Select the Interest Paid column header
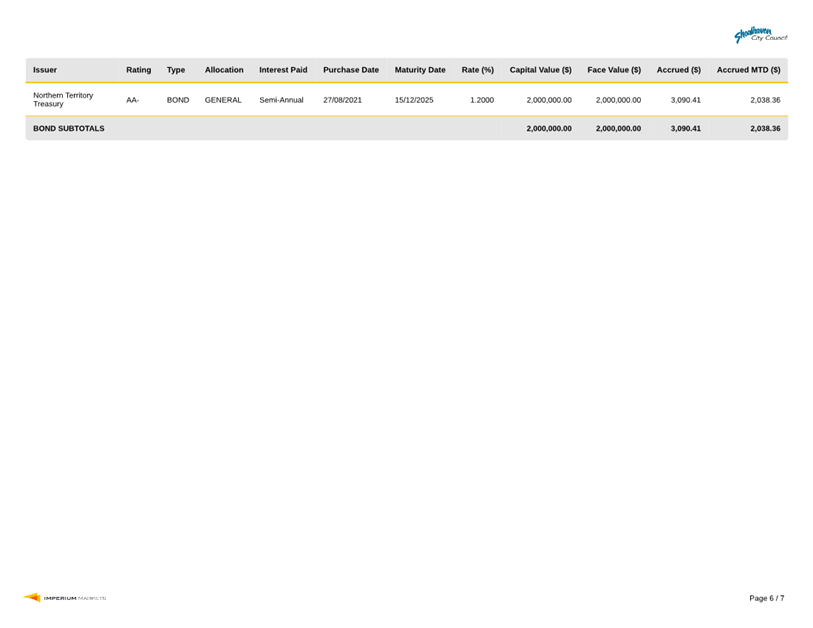813x628 pixels. click(x=283, y=70)
